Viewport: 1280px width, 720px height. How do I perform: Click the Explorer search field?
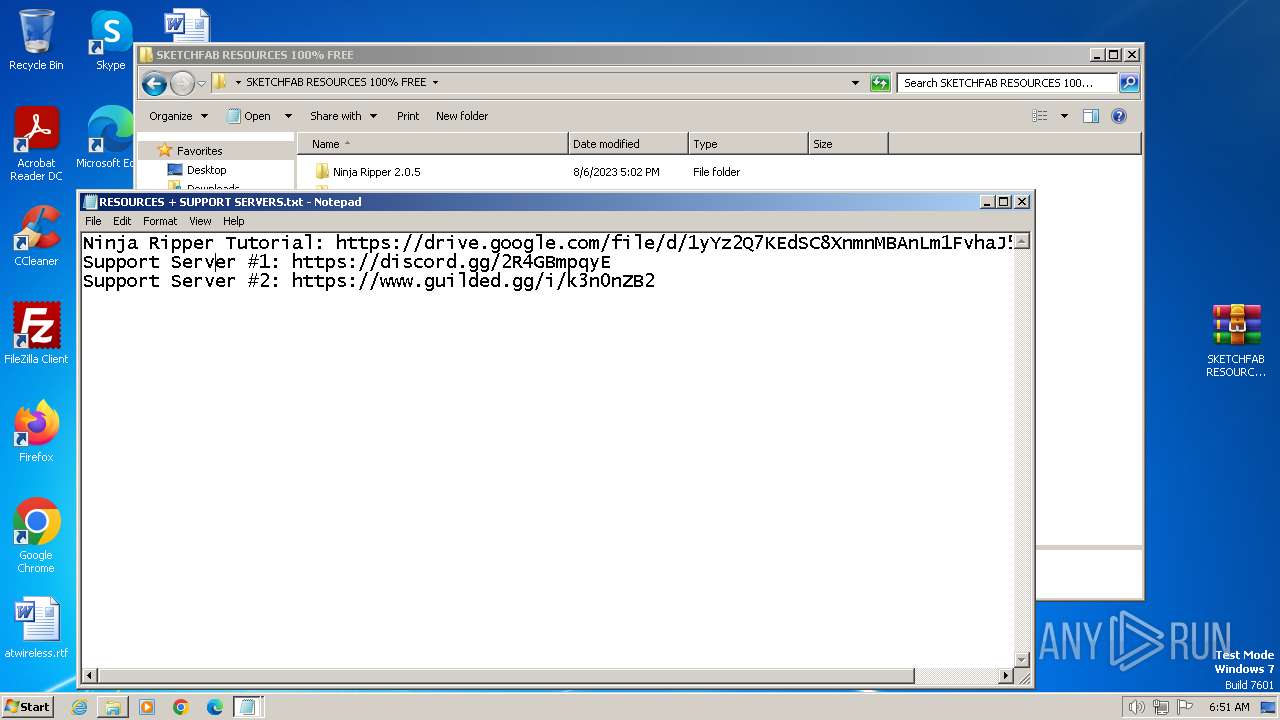(x=1007, y=83)
